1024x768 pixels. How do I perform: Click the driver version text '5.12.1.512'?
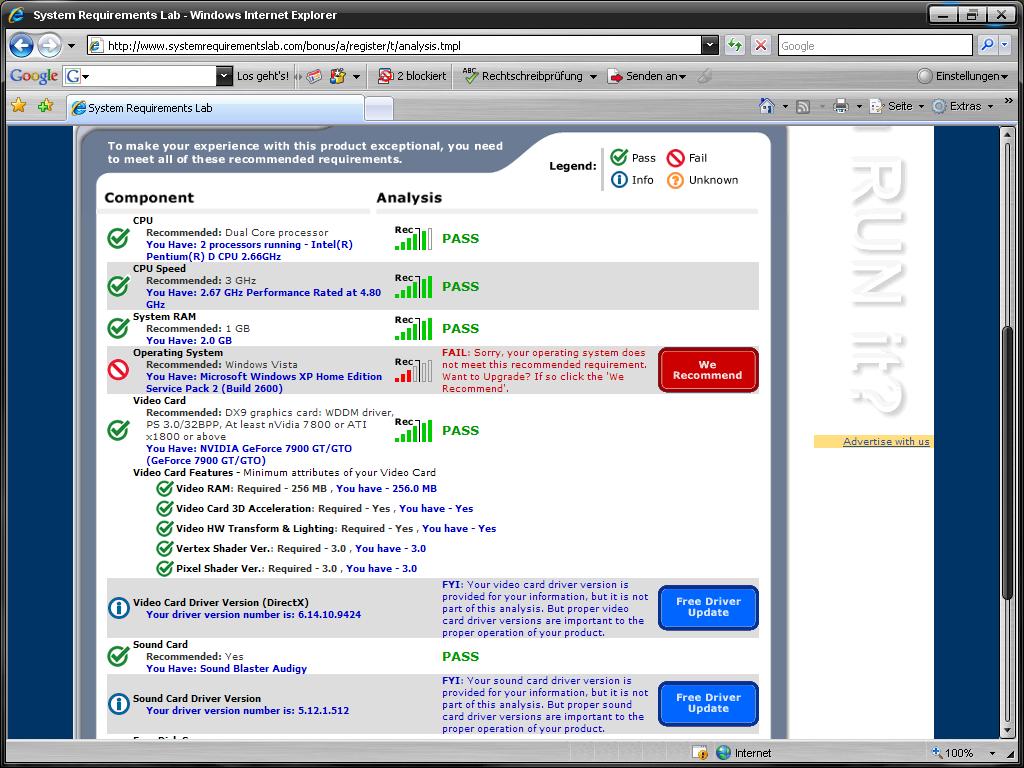(321, 711)
